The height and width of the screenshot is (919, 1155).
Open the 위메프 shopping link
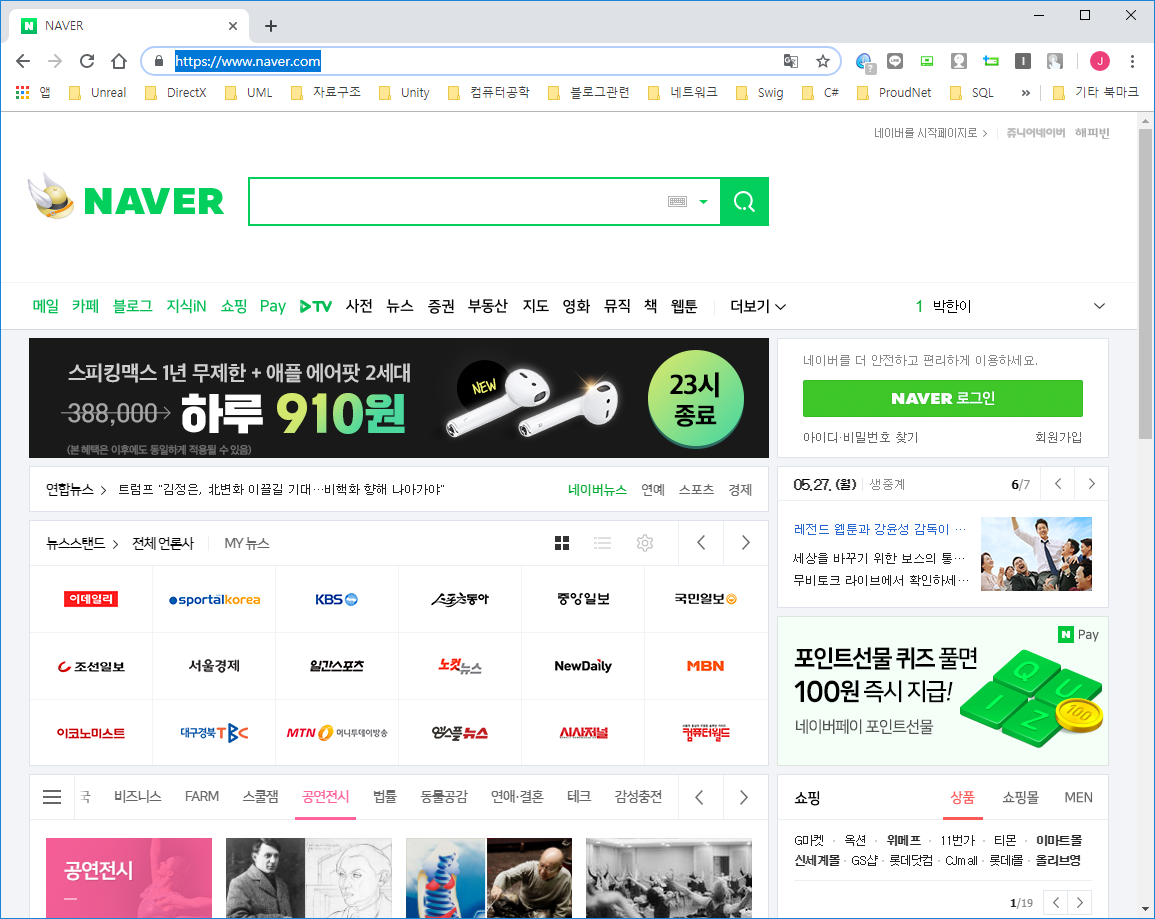point(904,840)
